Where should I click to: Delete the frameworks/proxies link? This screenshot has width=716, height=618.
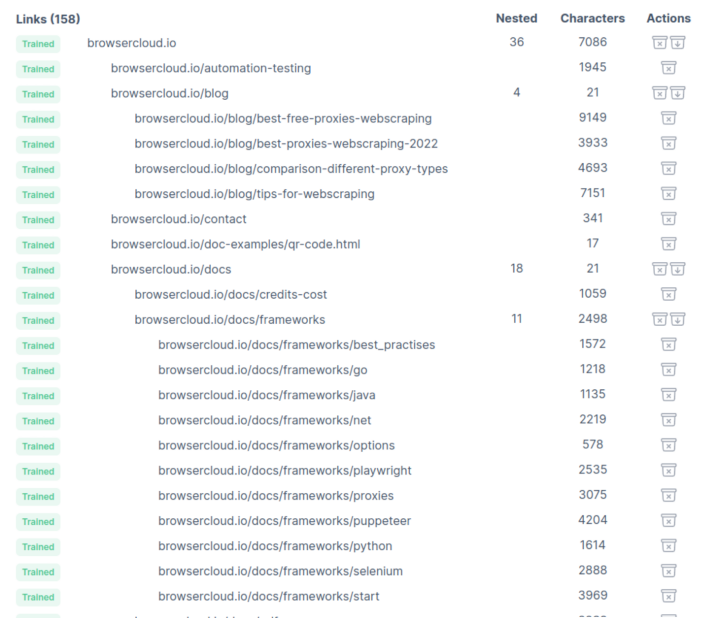pos(669,495)
